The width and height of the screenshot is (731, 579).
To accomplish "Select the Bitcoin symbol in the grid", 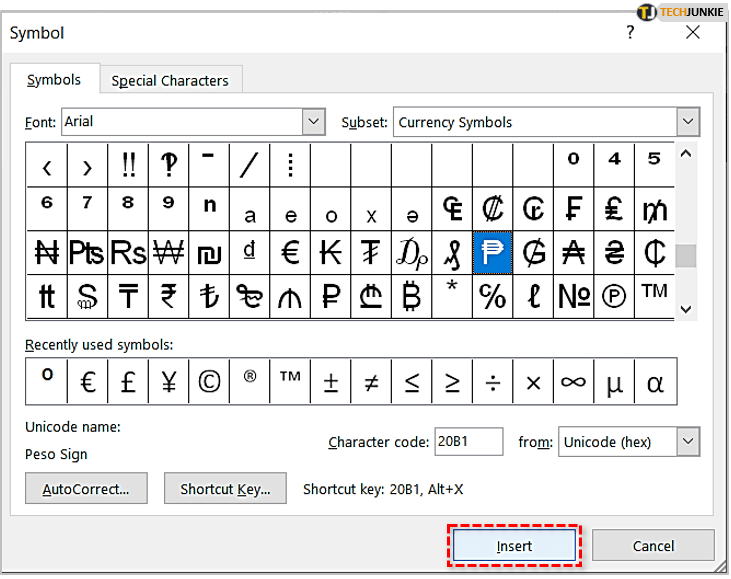I will tap(411, 296).
